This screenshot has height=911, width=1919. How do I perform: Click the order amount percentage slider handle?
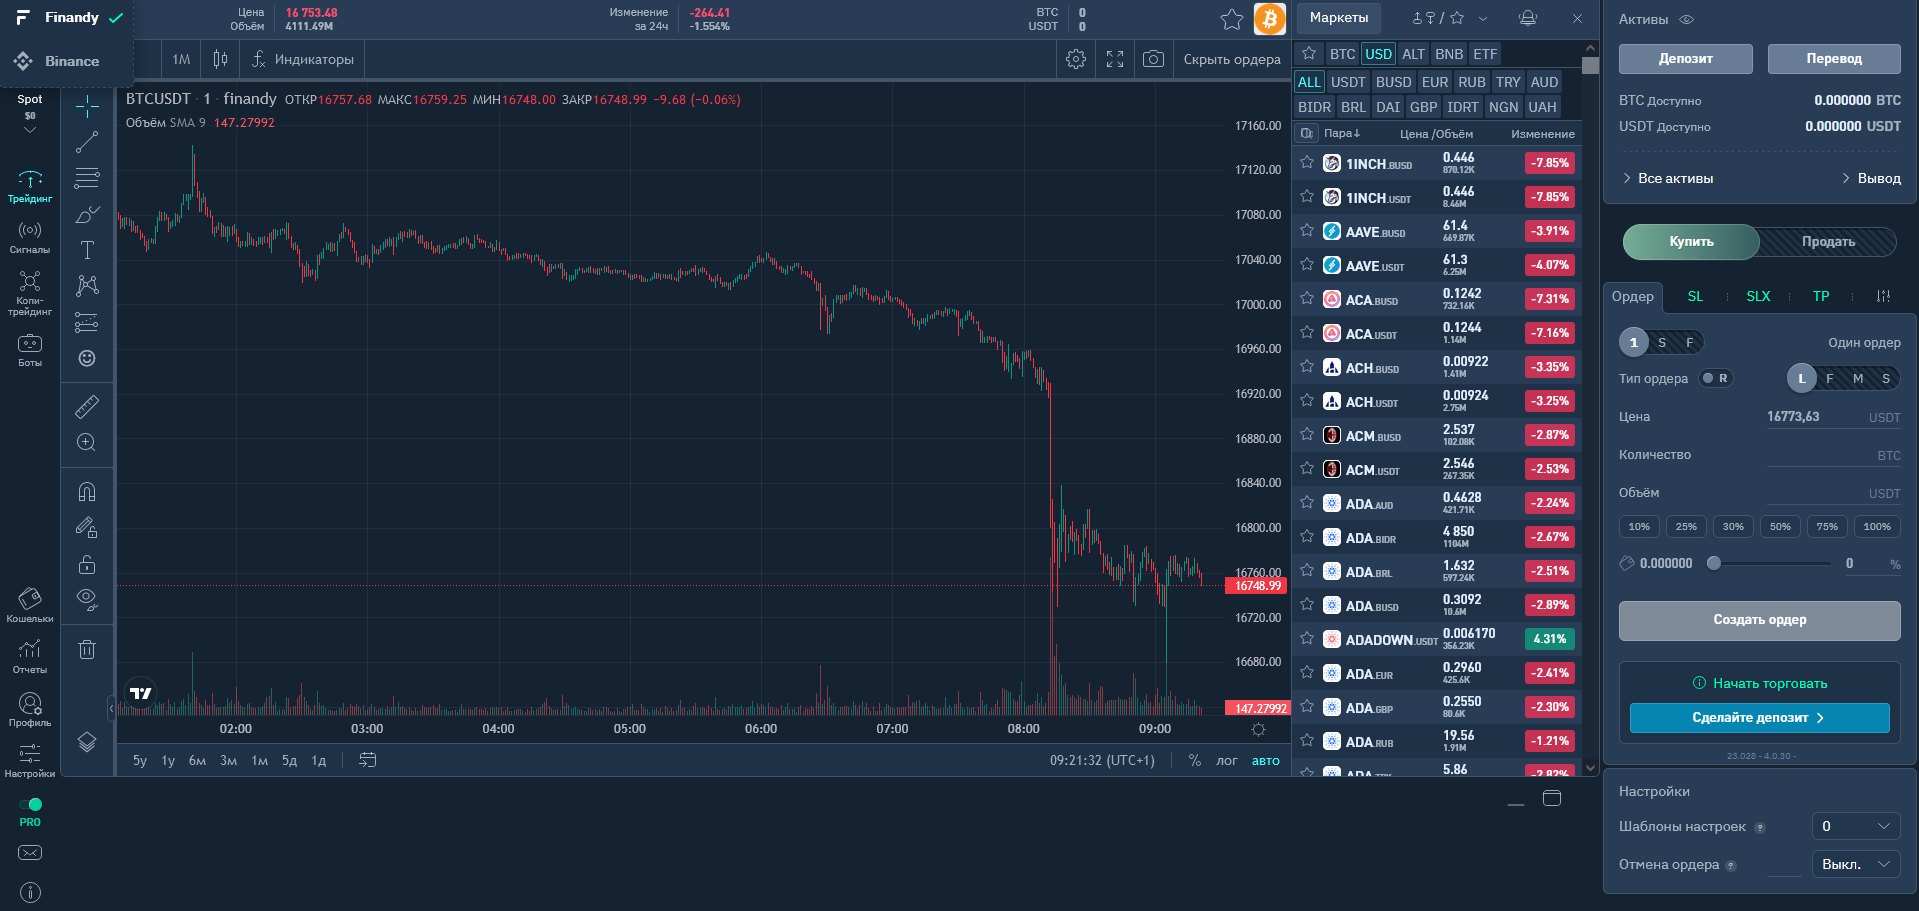[x=1714, y=563]
